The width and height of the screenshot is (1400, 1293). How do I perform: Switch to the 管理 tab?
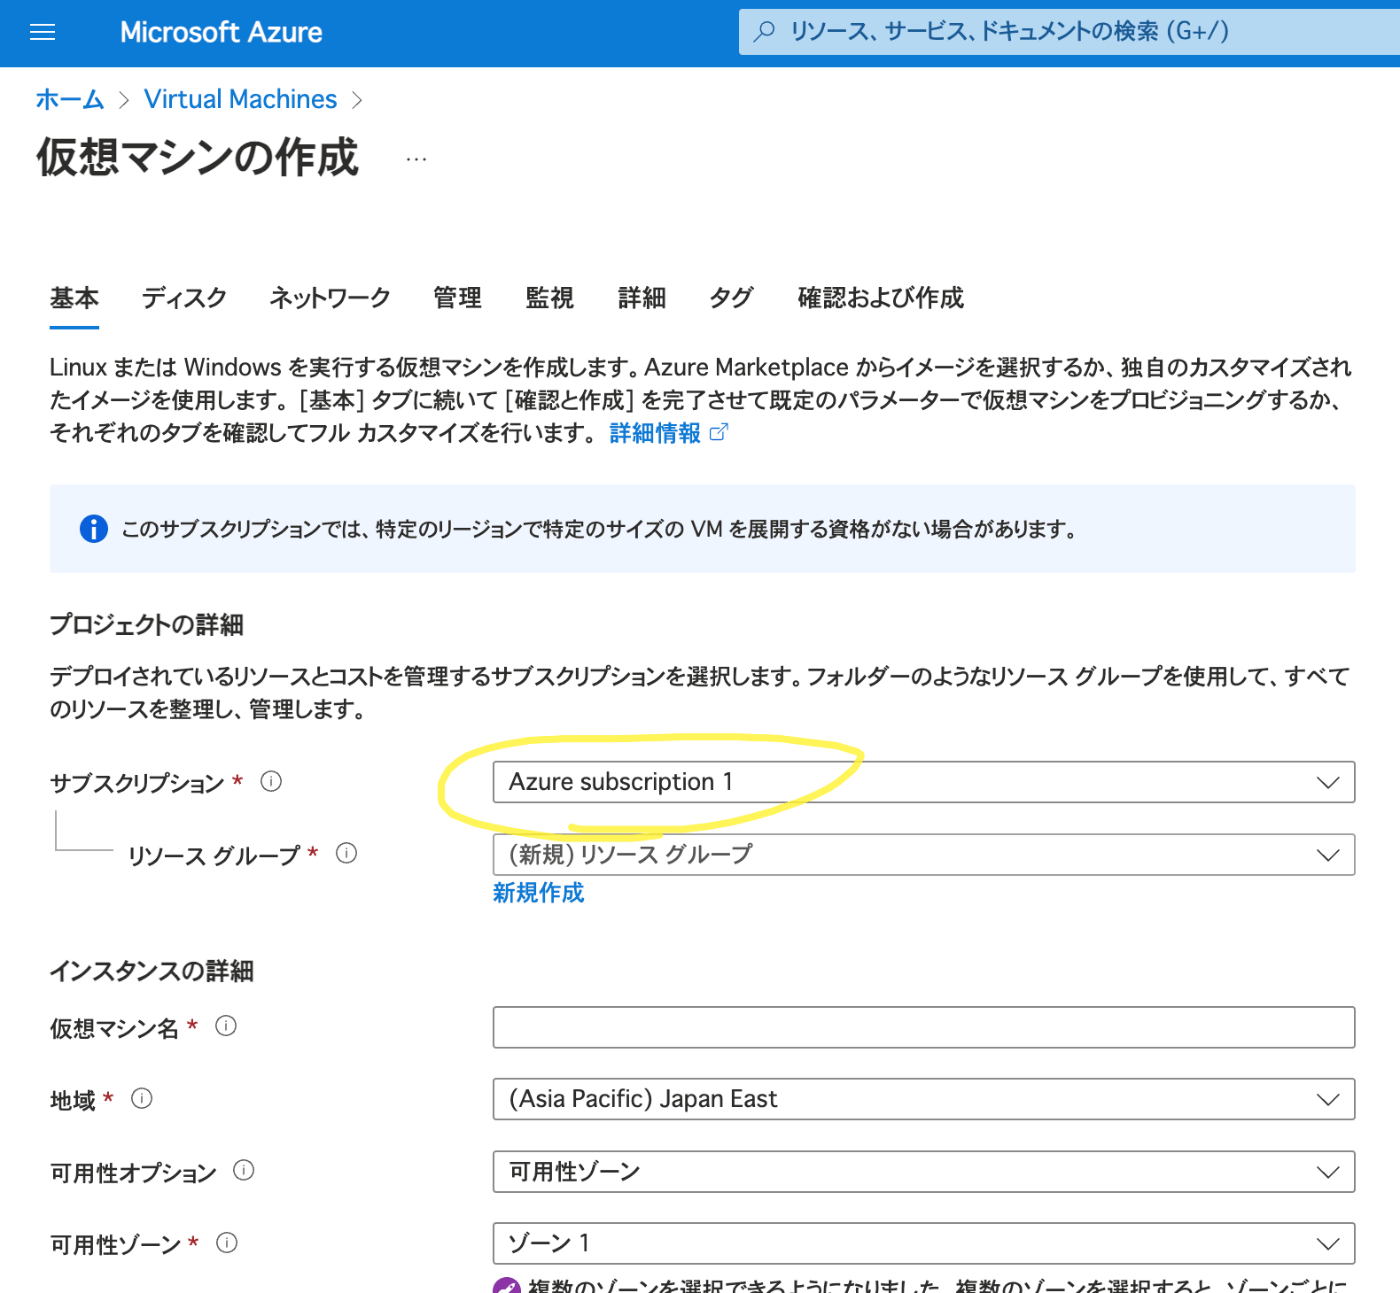458,298
